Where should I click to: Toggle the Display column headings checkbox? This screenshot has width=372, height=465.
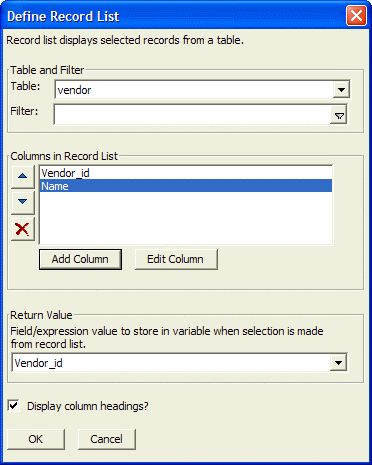click(14, 406)
